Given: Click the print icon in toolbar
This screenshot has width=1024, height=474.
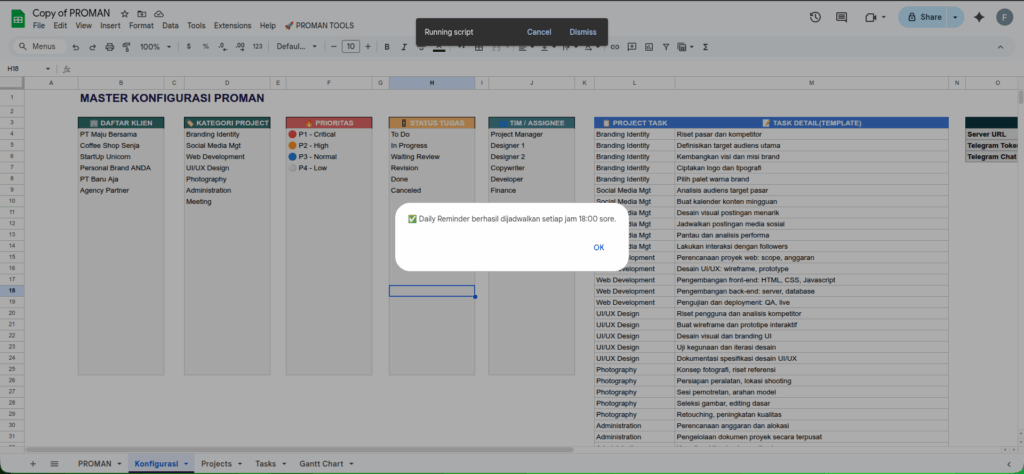Looking at the screenshot, I should click(x=109, y=47).
